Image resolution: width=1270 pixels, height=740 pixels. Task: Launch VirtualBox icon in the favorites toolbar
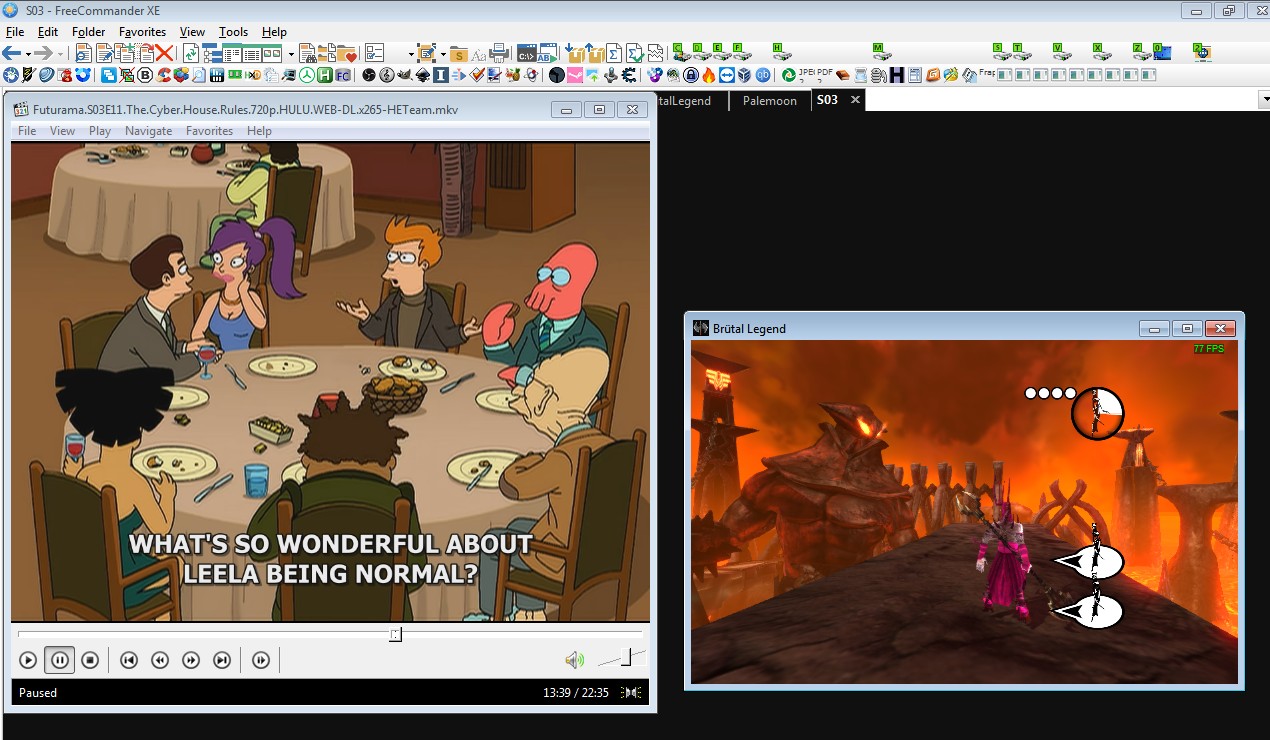pyautogui.click(x=745, y=75)
